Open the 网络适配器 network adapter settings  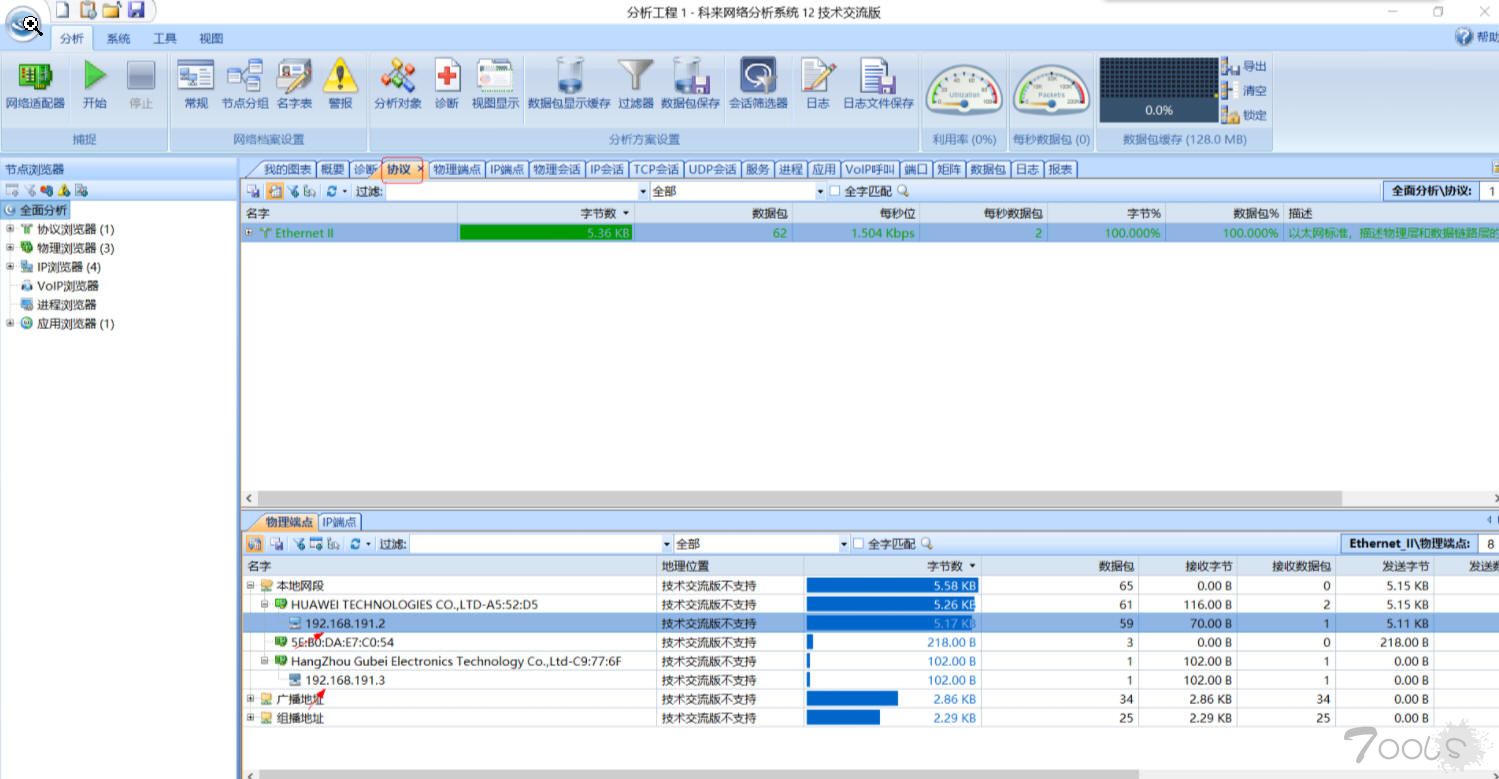click(35, 85)
